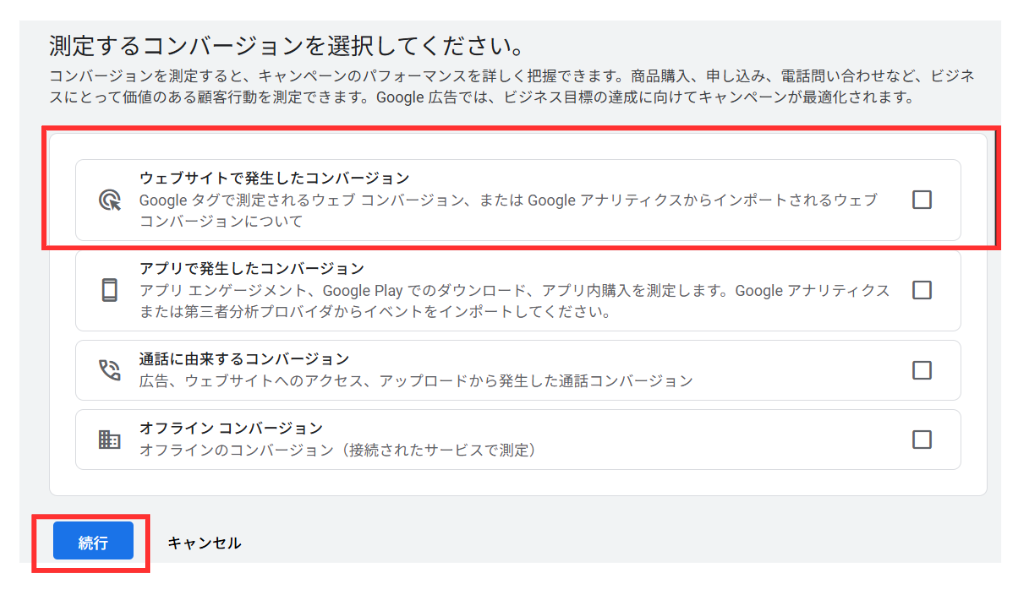
Task: Select the アプリで発生したコンバージョン title
Action: point(252,268)
